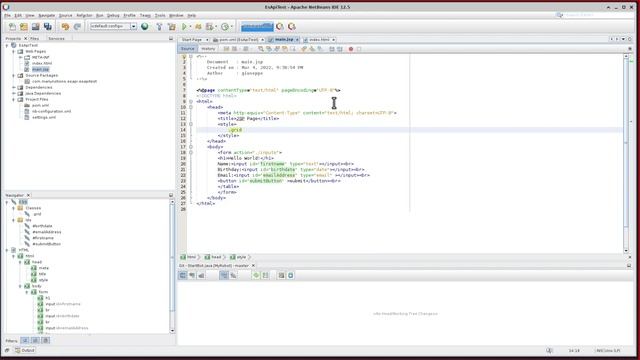
Task: Select main.jsp in Projects tree
Action: pos(40,69)
